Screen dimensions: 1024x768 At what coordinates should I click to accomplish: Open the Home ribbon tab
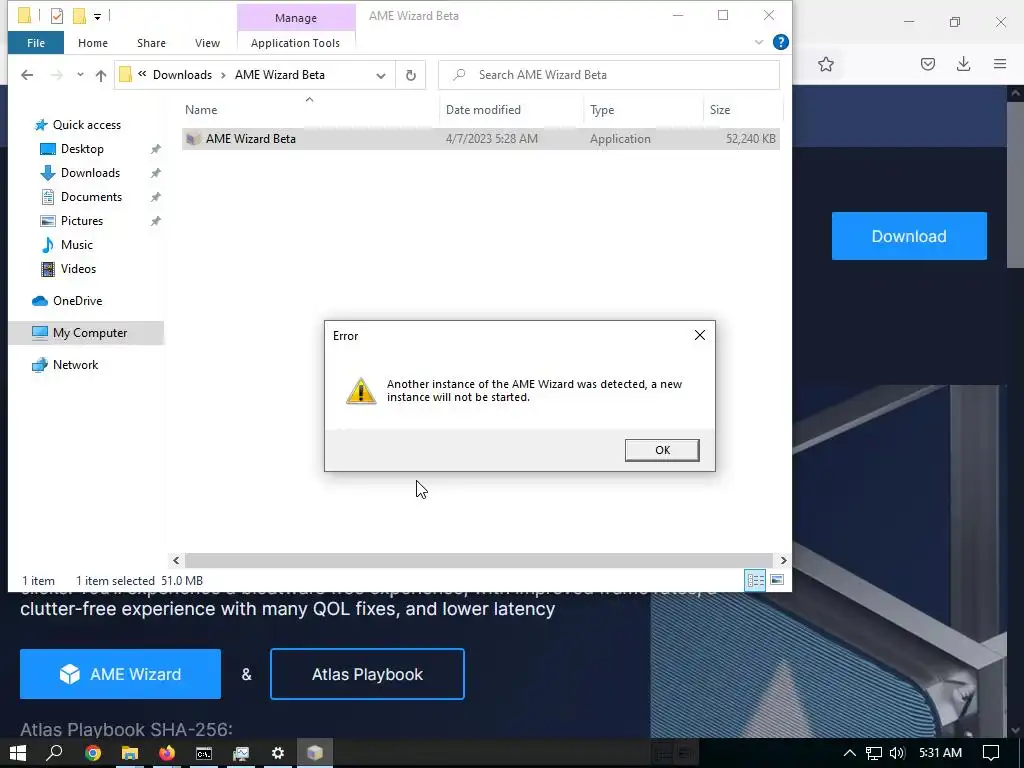[93, 43]
